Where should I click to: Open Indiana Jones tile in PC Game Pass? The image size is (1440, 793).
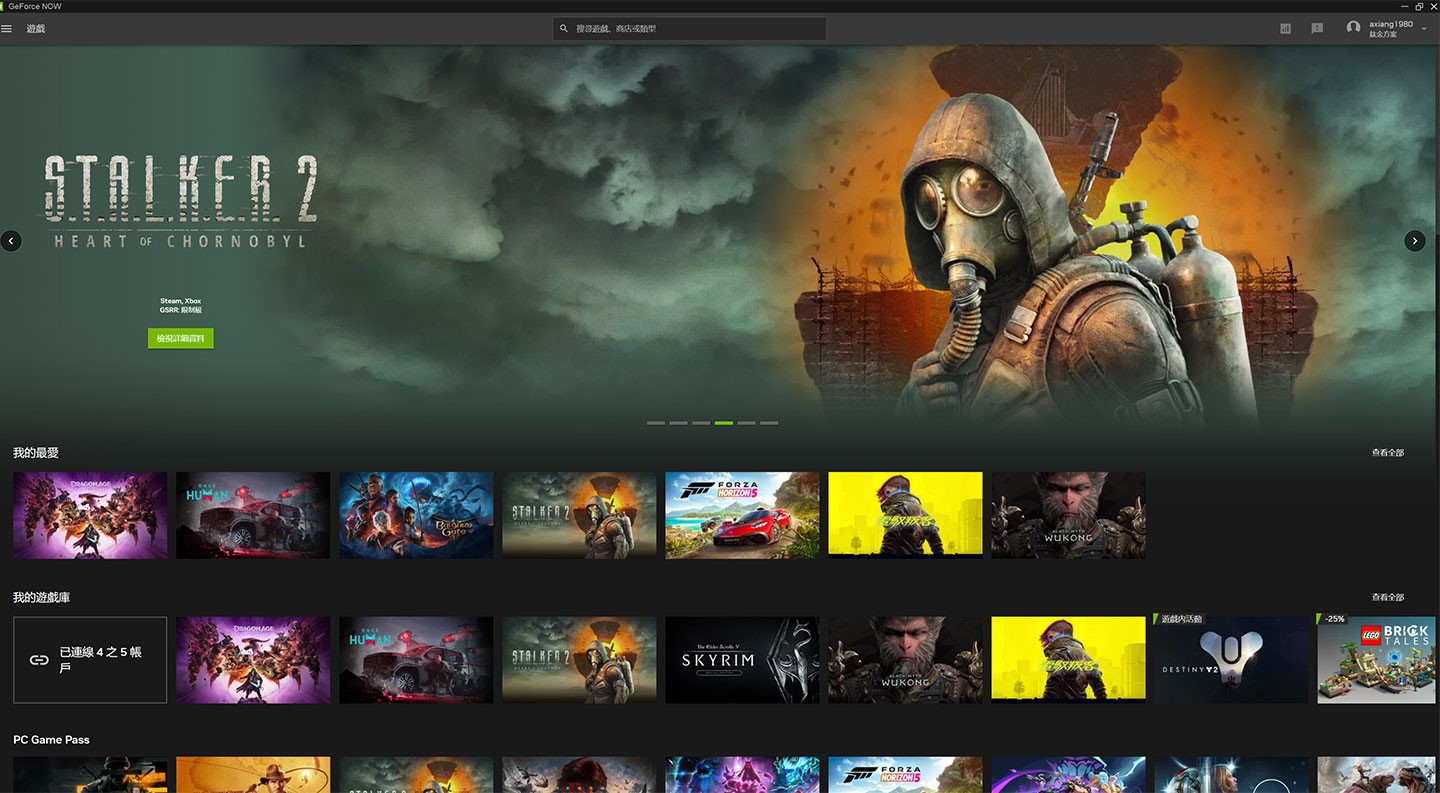pos(253,775)
